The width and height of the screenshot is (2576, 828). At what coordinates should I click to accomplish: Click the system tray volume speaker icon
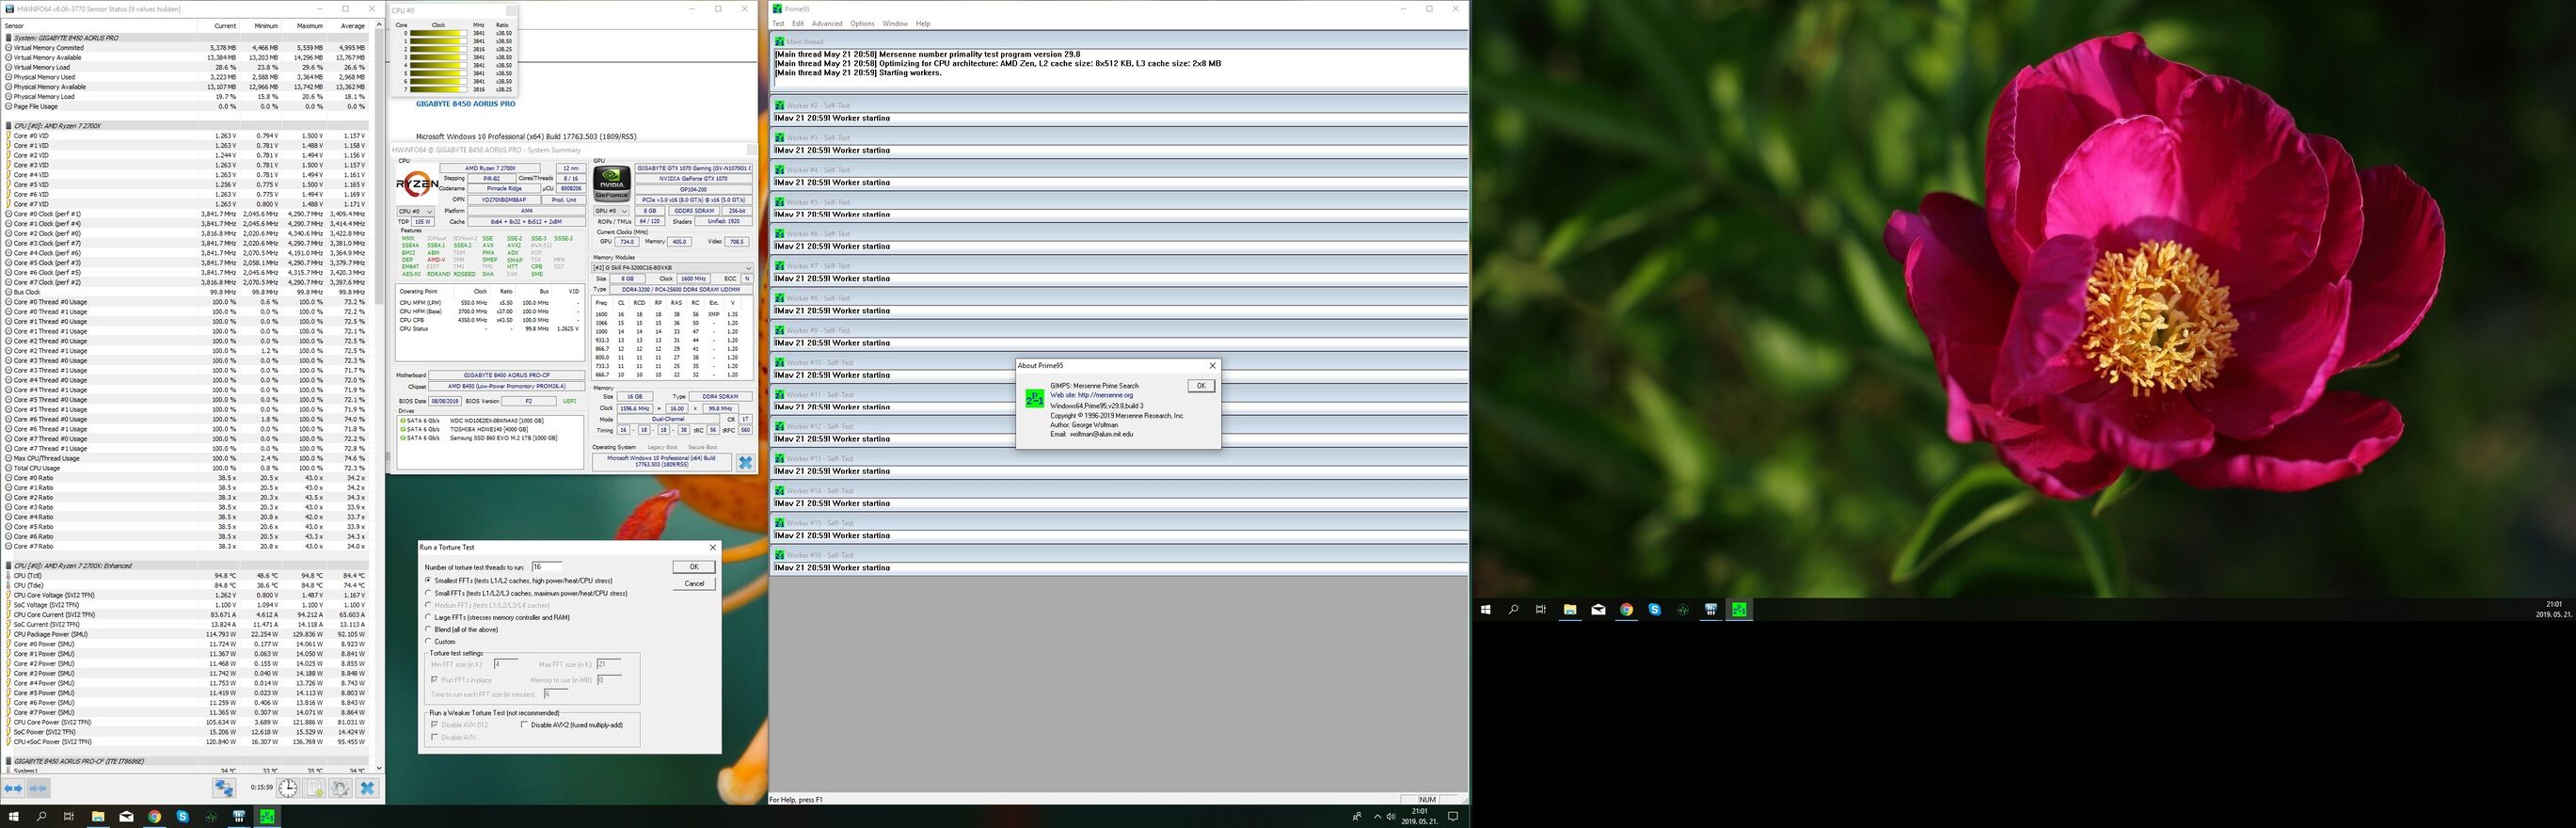[1391, 816]
